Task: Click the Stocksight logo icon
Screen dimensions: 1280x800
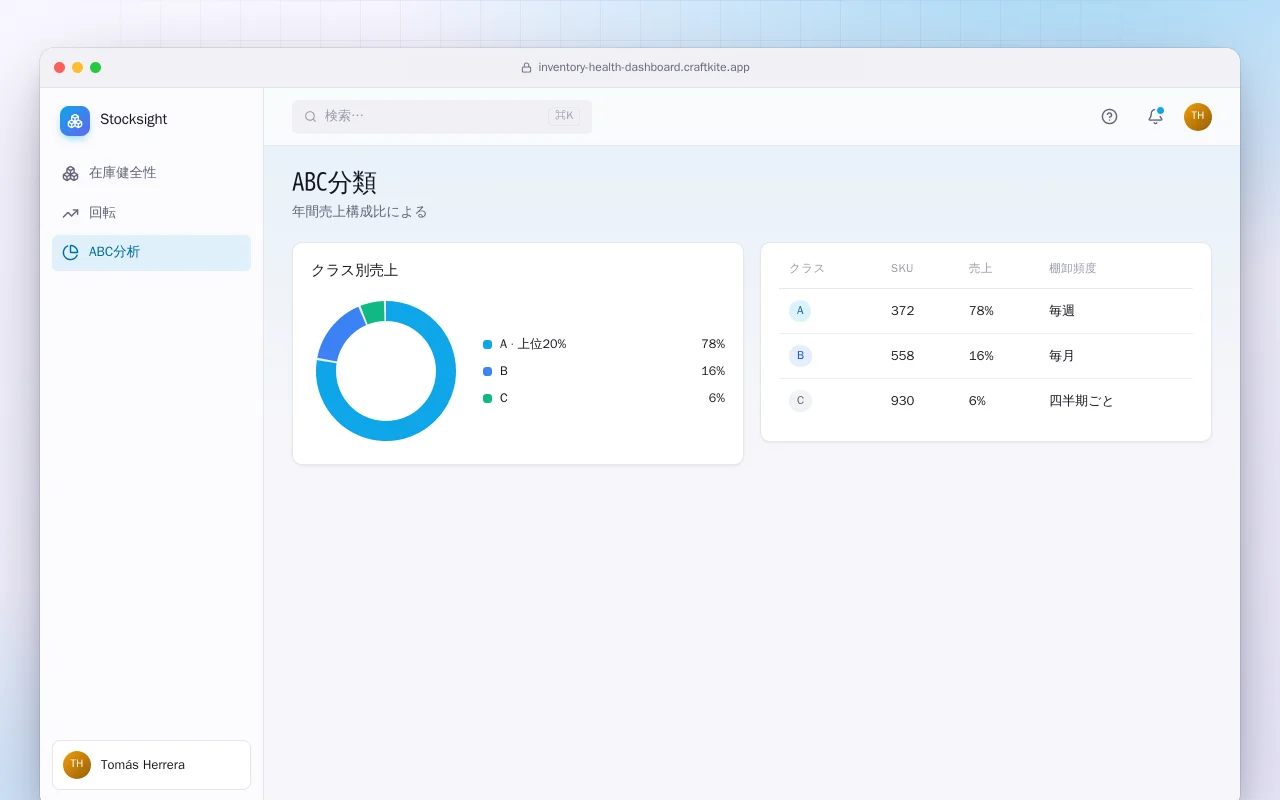Action: click(x=75, y=121)
